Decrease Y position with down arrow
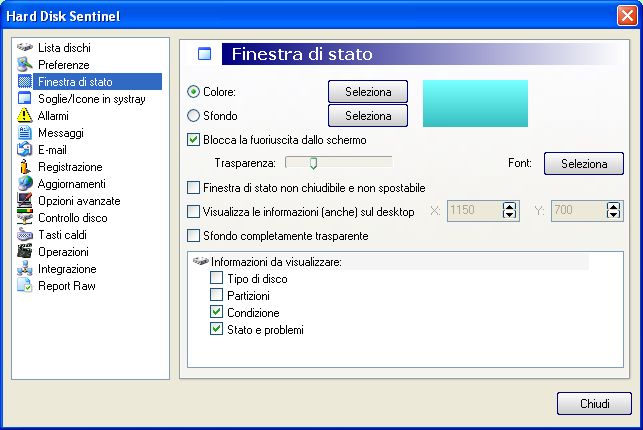 (613, 214)
